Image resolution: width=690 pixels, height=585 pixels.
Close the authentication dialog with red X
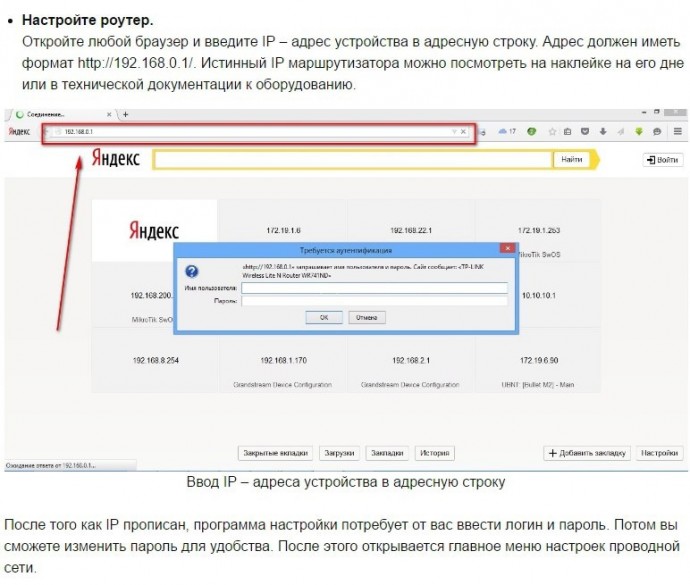[x=507, y=248]
